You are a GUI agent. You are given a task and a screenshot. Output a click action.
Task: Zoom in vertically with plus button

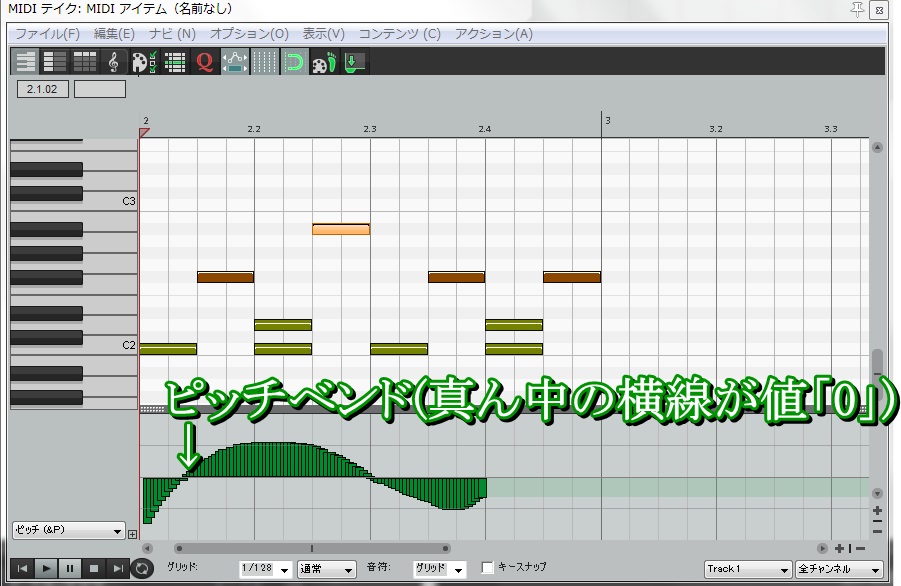click(877, 510)
